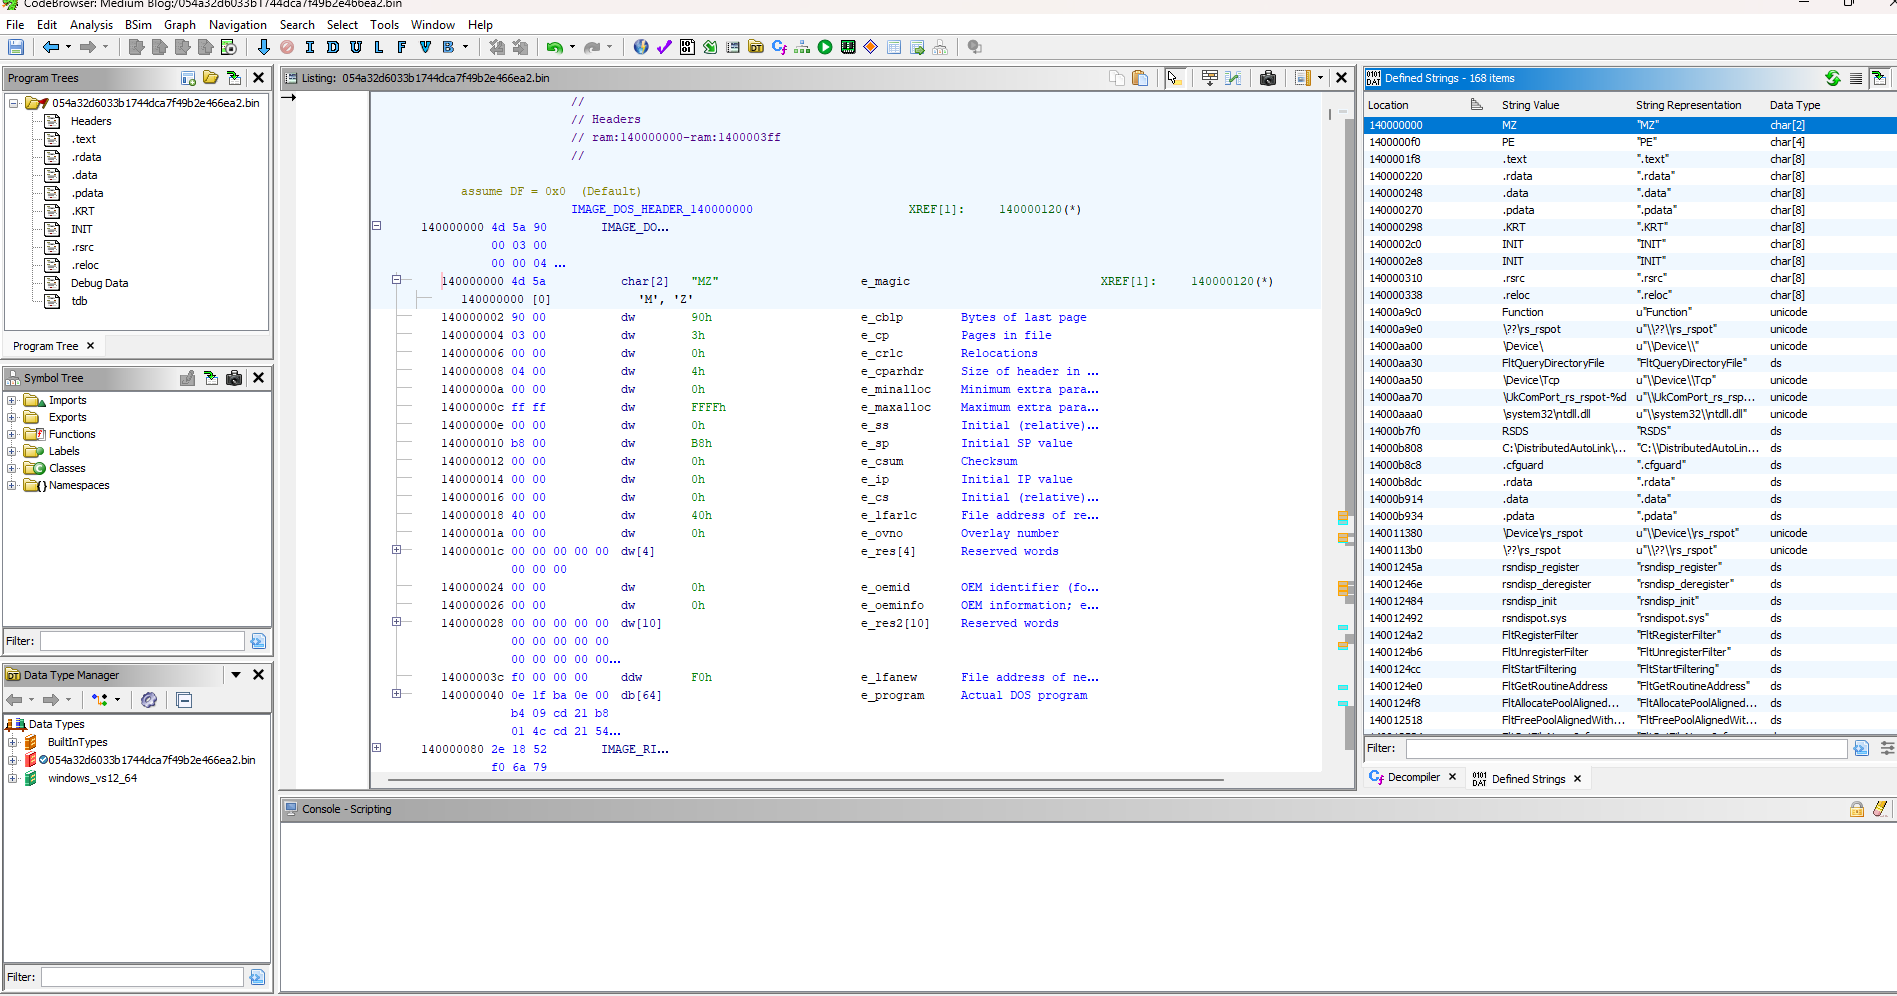The width and height of the screenshot is (1897, 996).
Task: Go forward to next location arrow
Action: [x=88, y=47]
